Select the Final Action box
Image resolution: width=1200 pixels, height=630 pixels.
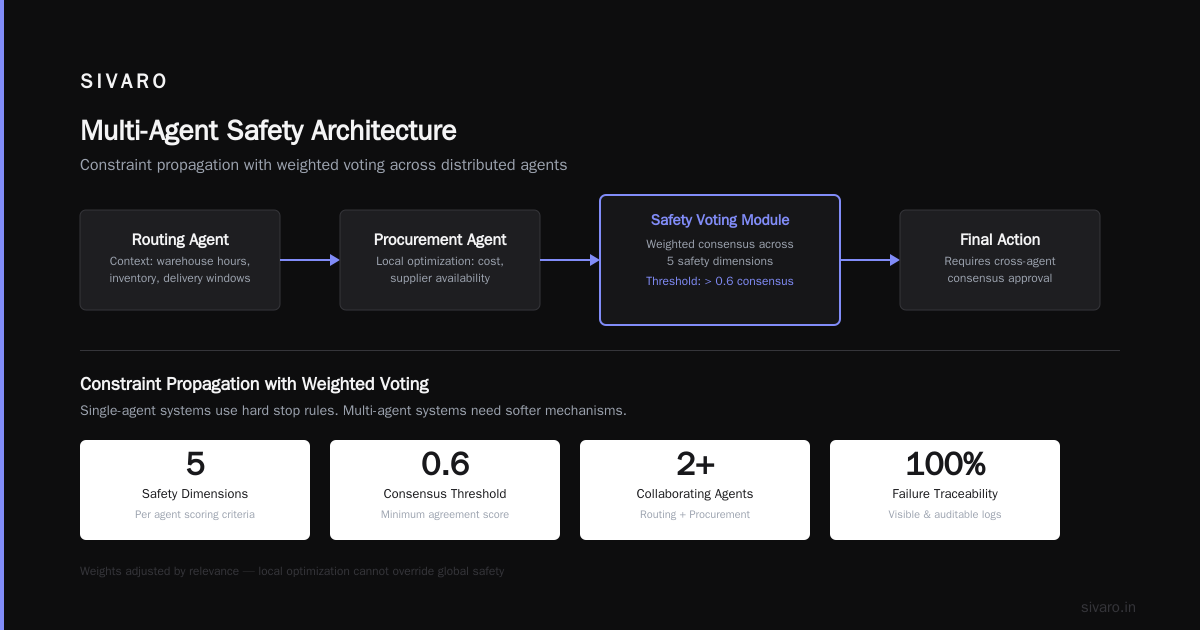point(1000,260)
